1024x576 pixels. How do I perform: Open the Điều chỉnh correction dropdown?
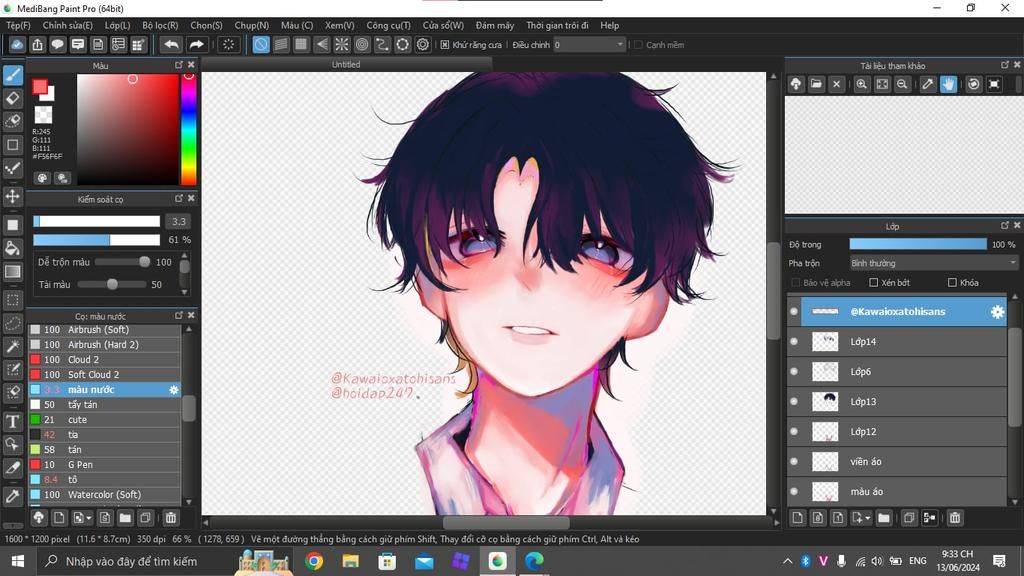click(x=589, y=45)
